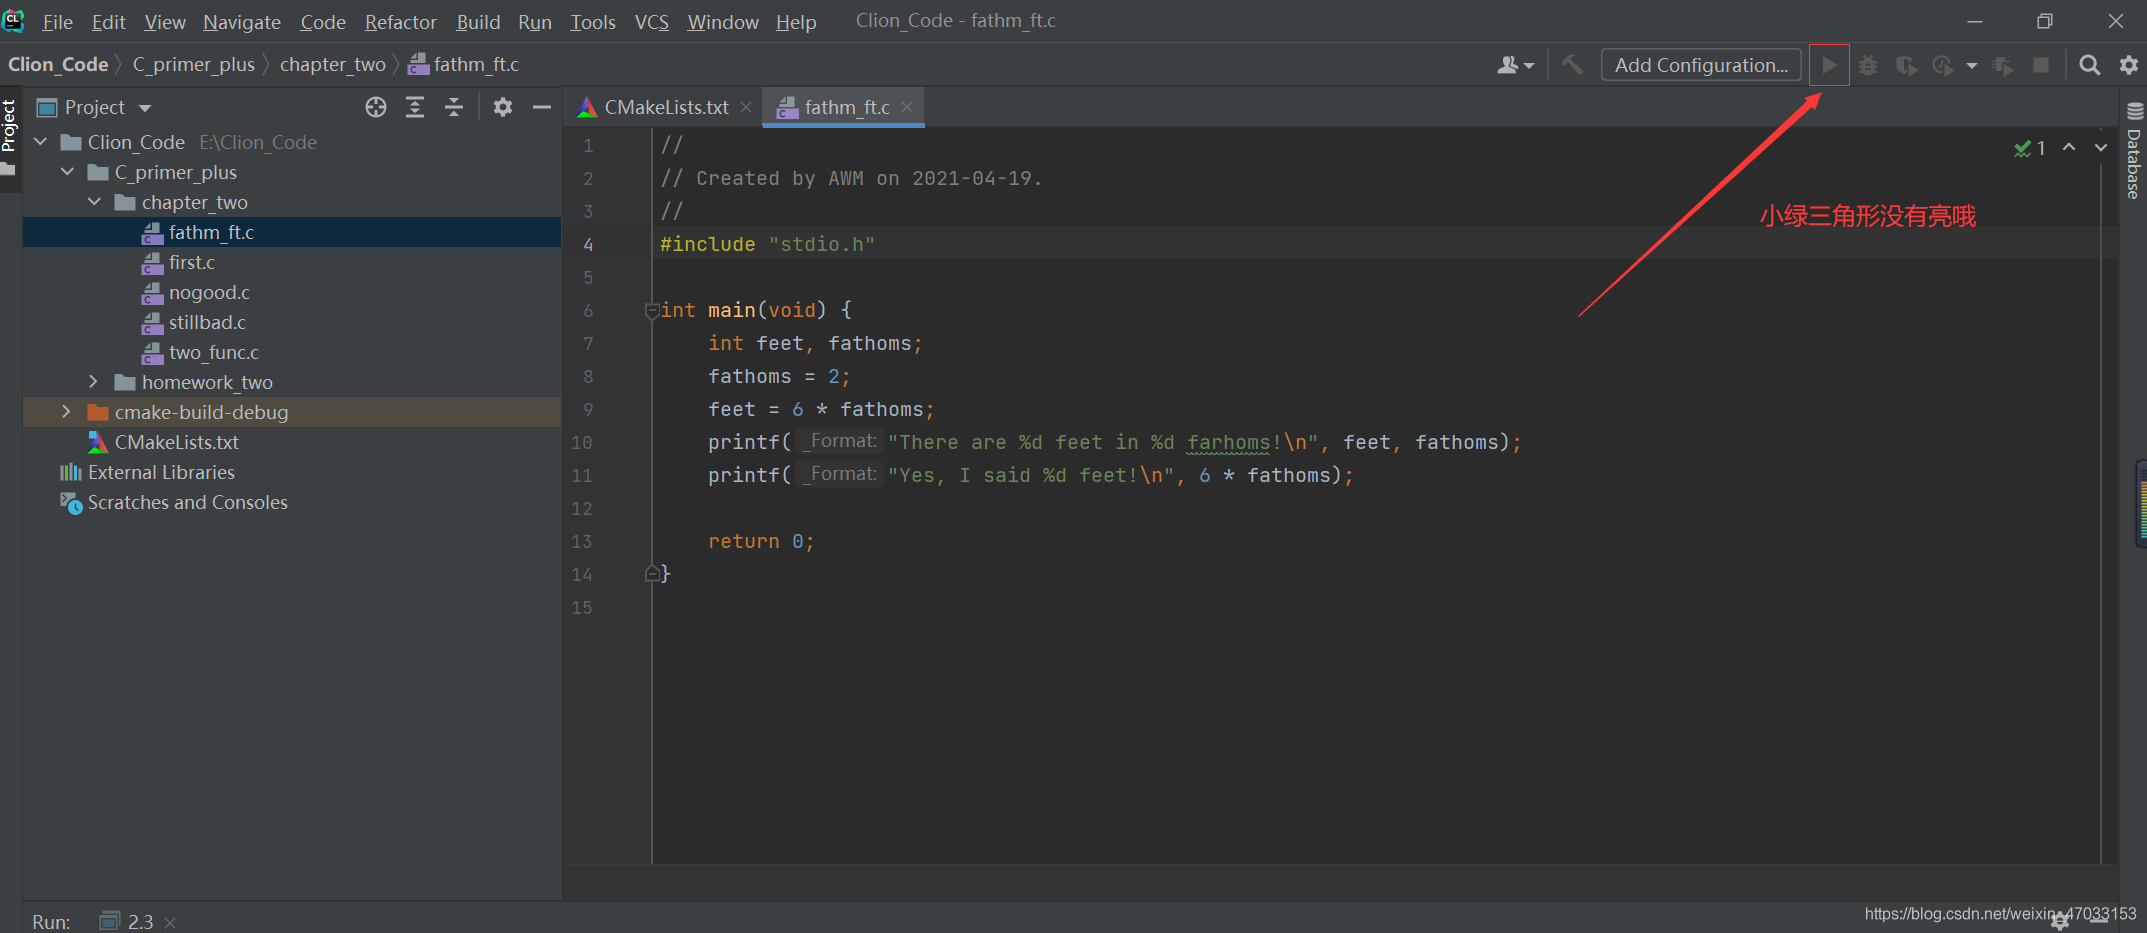
Task: Switch to fathm_ft.c editor tab
Action: 846,107
